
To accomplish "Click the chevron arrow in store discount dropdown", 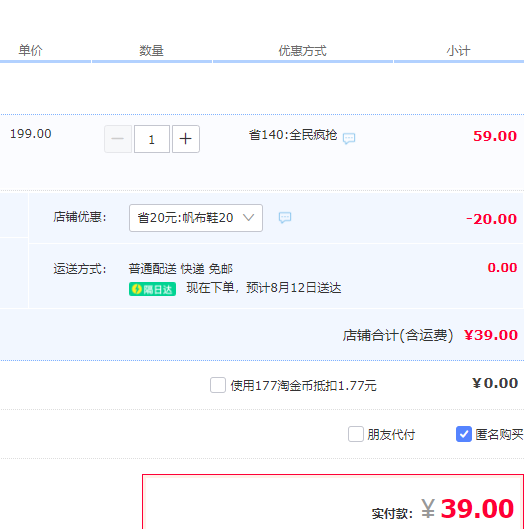I will click(249, 217).
